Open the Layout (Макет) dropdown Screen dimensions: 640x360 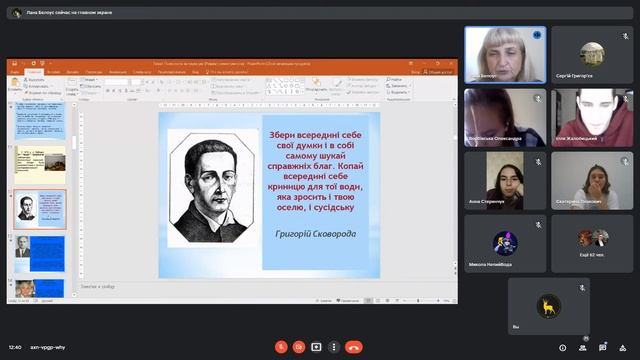(x=89, y=80)
